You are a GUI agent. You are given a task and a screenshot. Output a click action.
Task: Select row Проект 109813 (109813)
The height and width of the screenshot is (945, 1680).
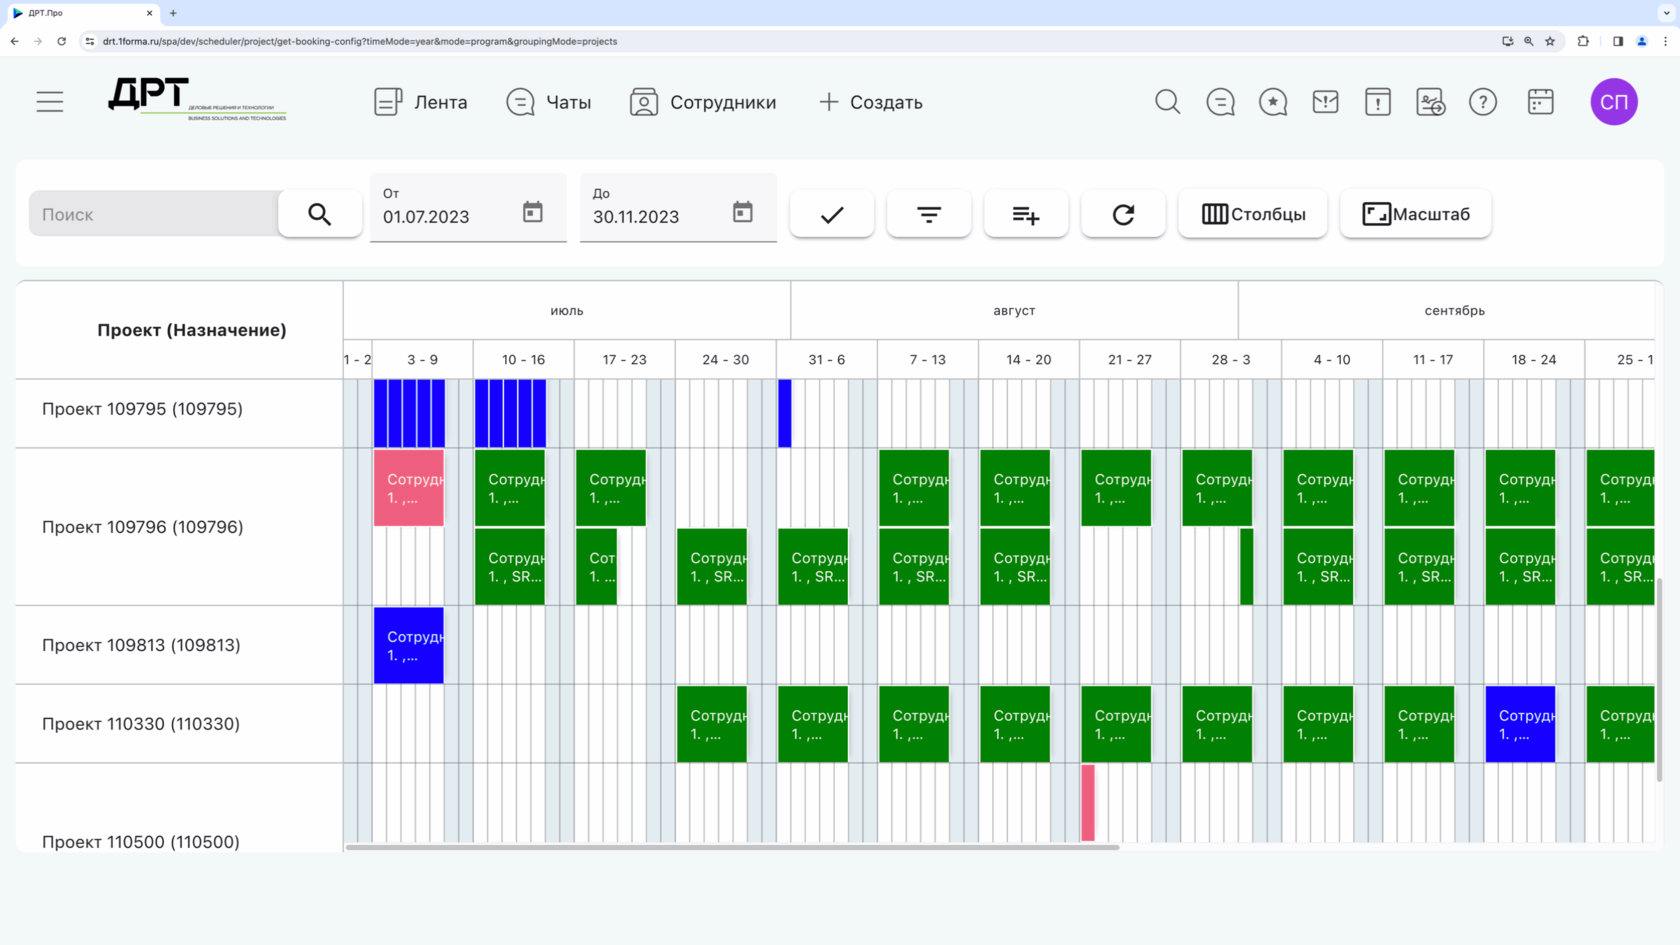click(x=180, y=645)
